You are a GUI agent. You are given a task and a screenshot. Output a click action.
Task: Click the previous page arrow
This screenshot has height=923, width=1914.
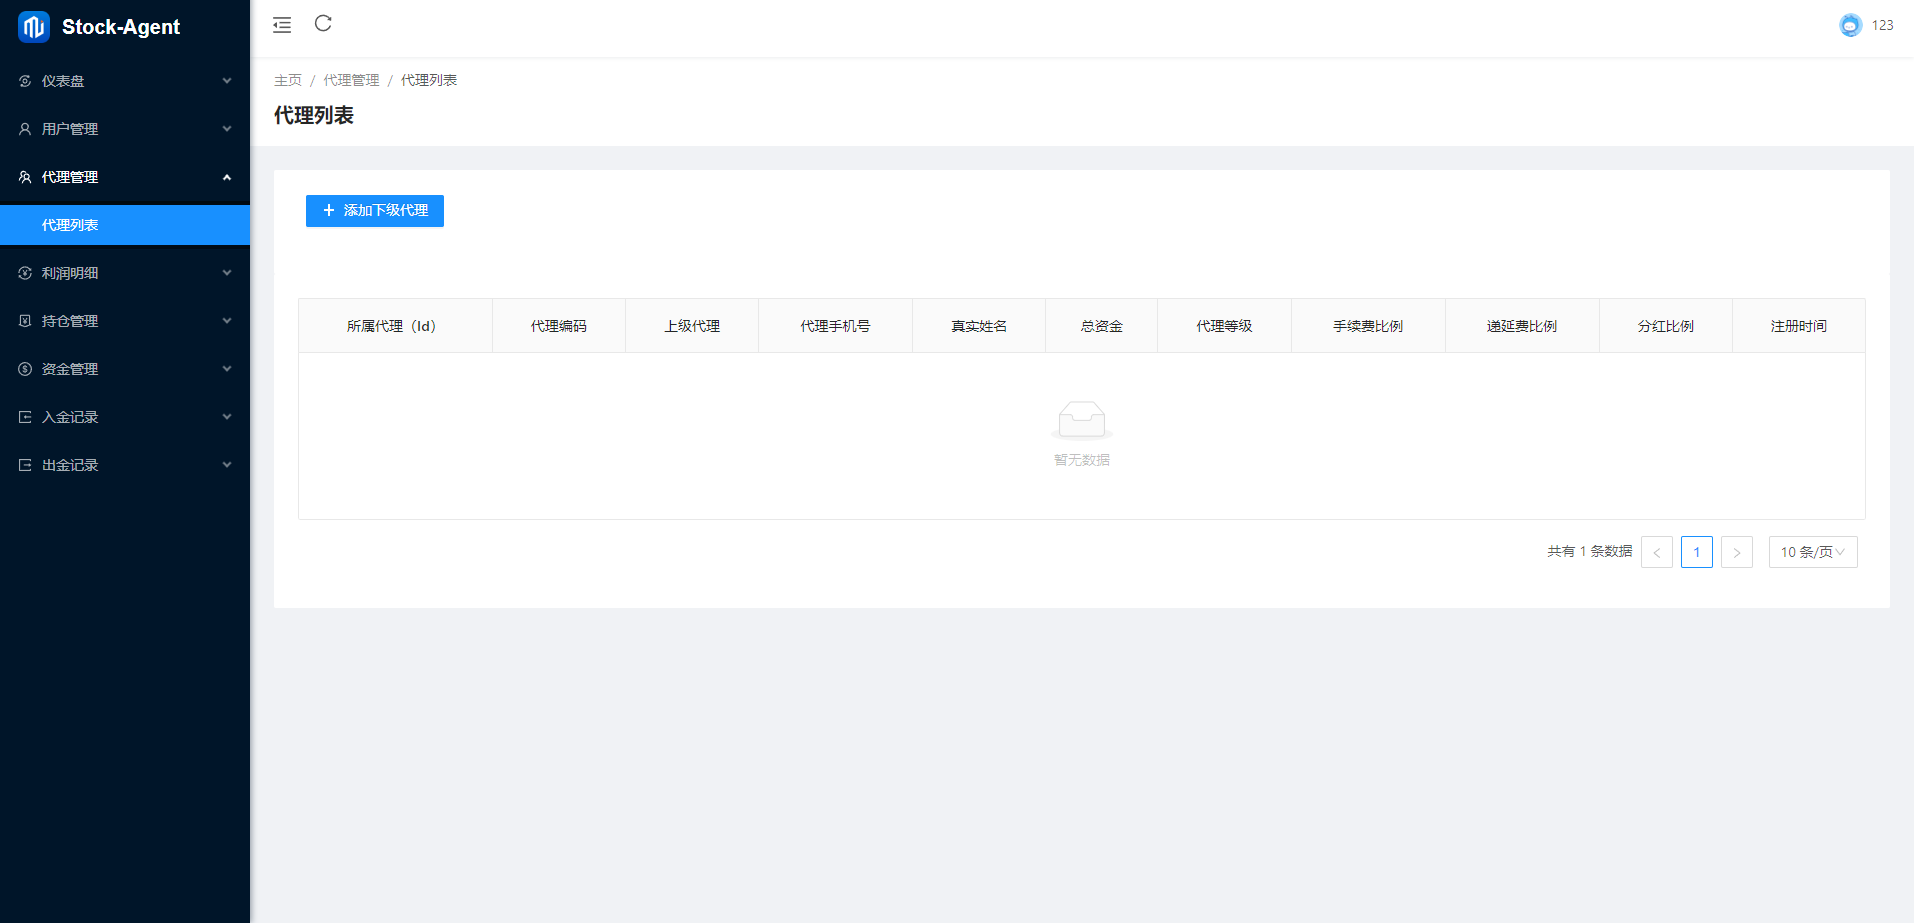(1656, 552)
